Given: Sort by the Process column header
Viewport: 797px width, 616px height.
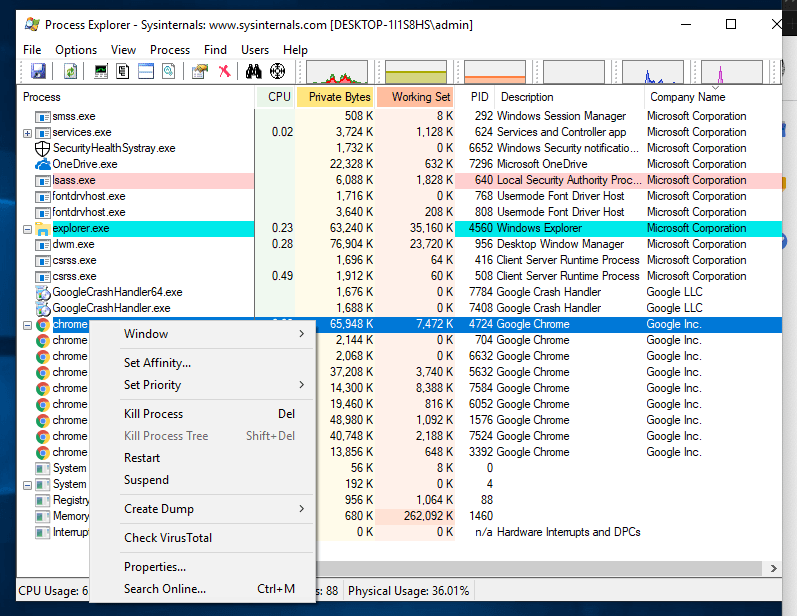Looking at the screenshot, I should click(136, 97).
